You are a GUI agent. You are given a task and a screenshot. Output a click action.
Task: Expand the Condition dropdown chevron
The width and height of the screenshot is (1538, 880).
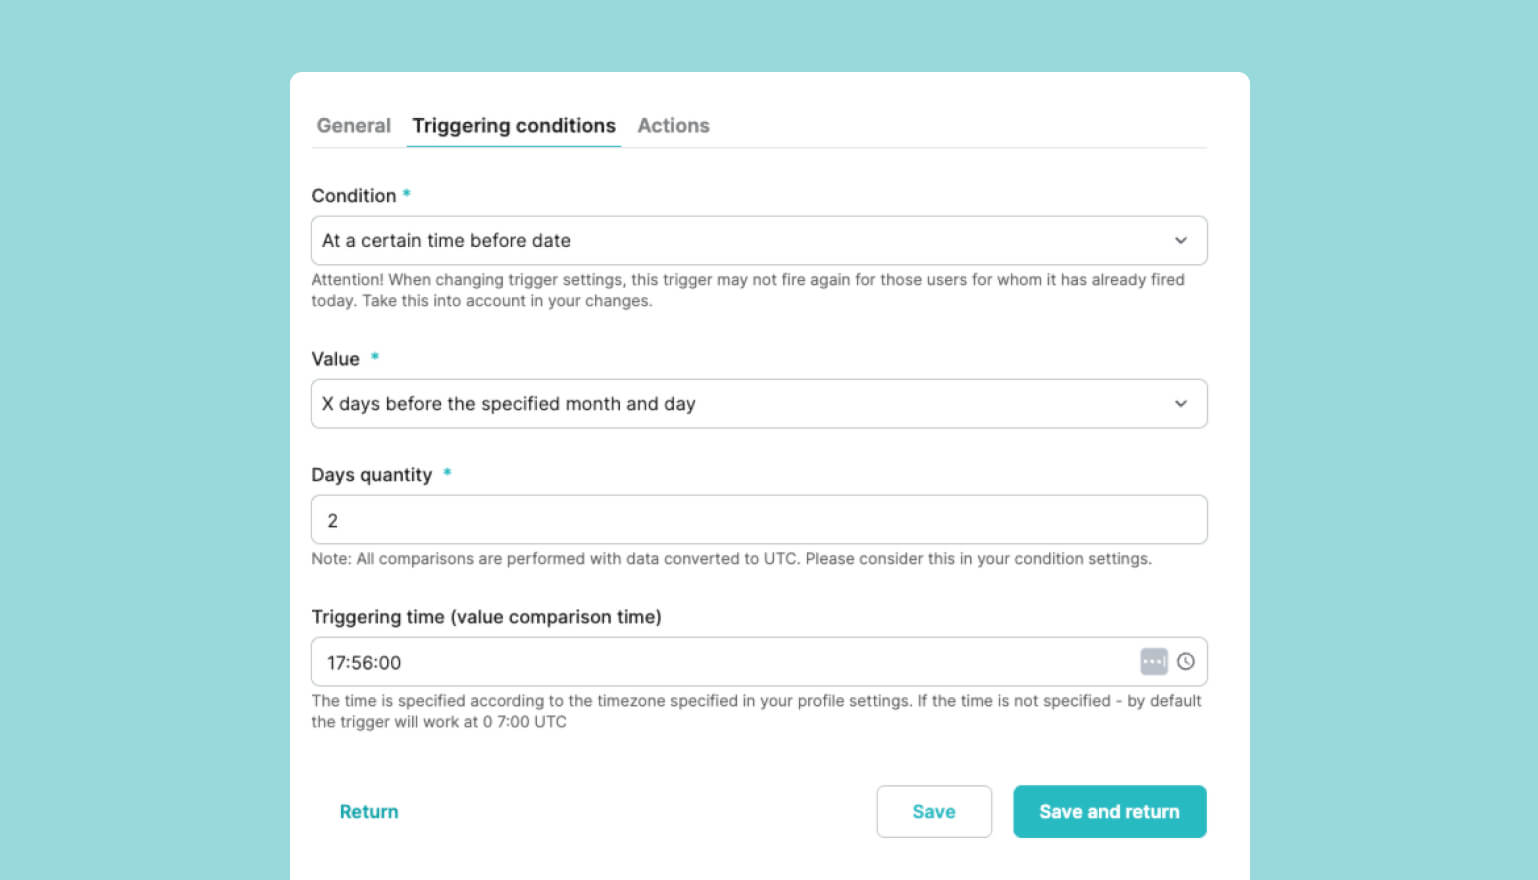tap(1181, 241)
